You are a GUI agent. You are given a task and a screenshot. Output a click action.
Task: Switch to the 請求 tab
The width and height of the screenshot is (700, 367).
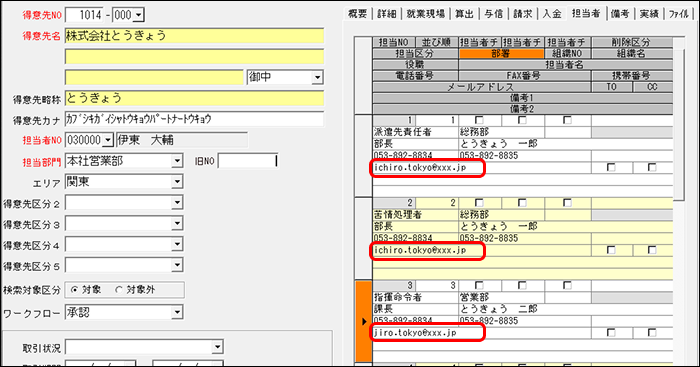click(x=522, y=14)
